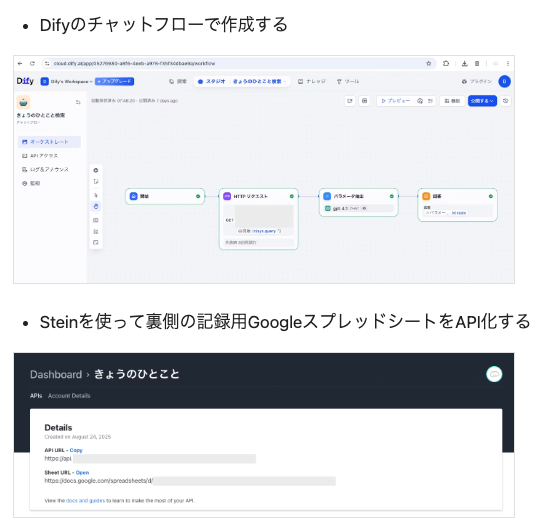This screenshot has width=539, height=532.
Task: Click Dashboard breadcrumb in Stein
Action: click(x=56, y=374)
